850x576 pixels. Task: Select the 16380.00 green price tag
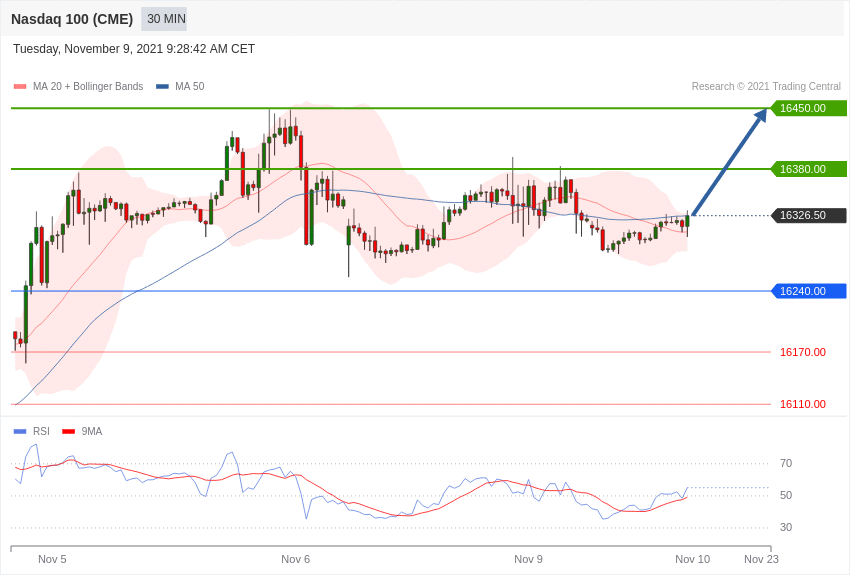pyautogui.click(x=808, y=169)
